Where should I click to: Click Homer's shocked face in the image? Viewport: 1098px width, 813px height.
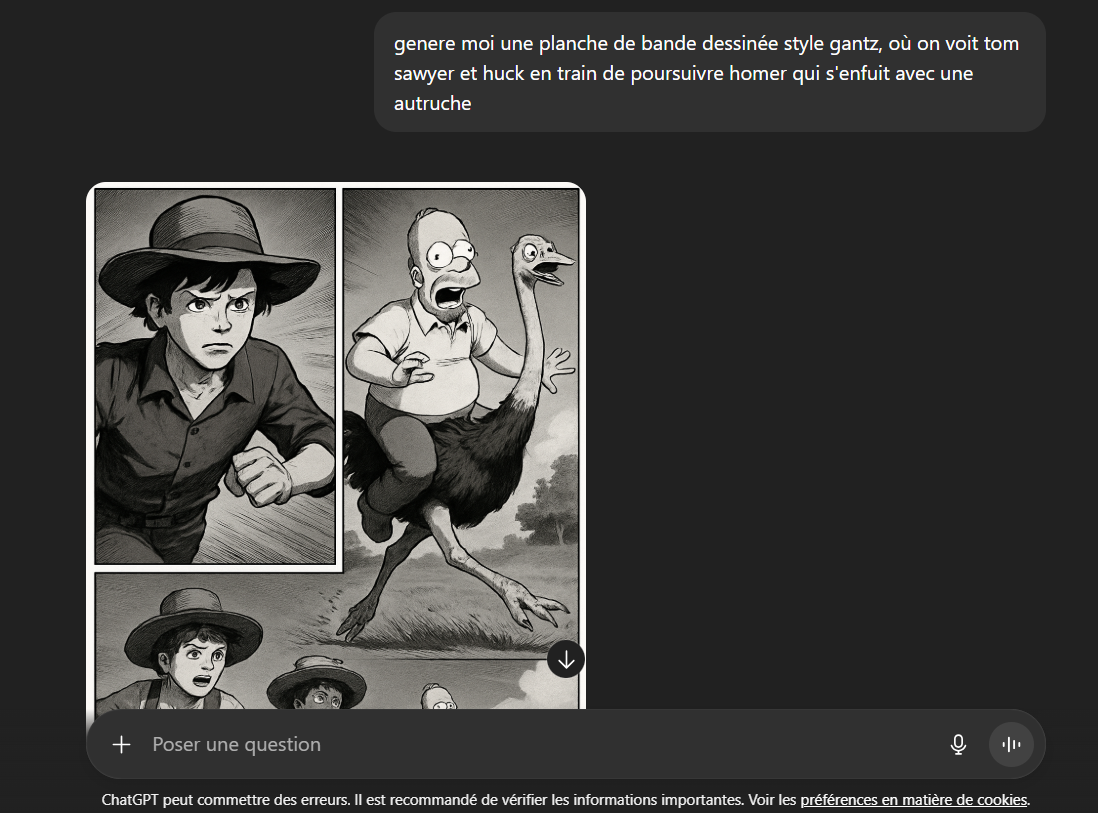(447, 266)
